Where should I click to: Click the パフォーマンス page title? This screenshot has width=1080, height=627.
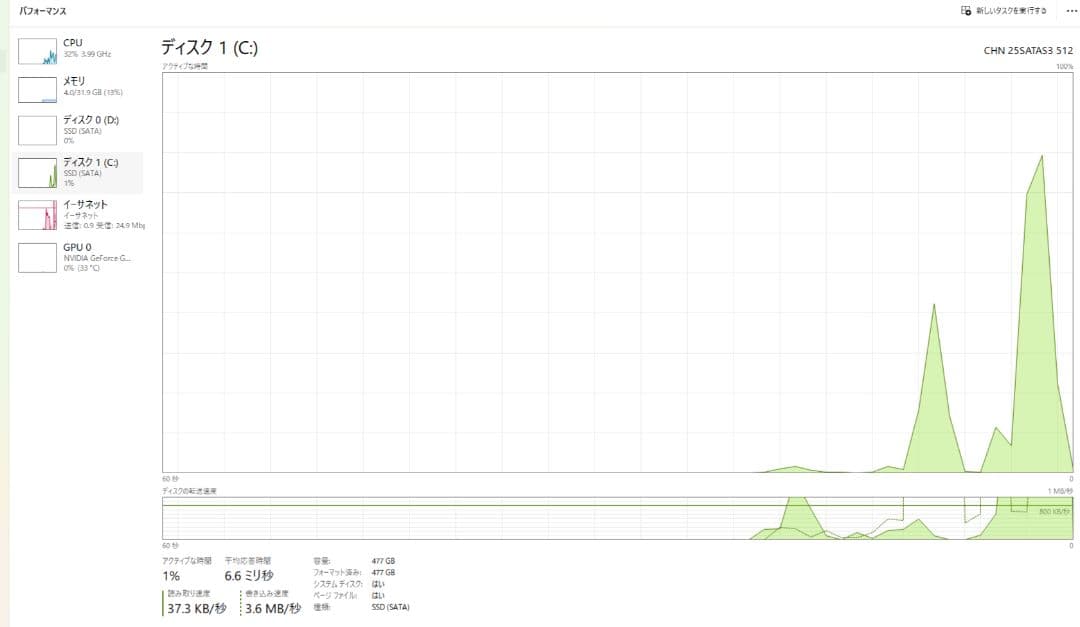[43, 10]
